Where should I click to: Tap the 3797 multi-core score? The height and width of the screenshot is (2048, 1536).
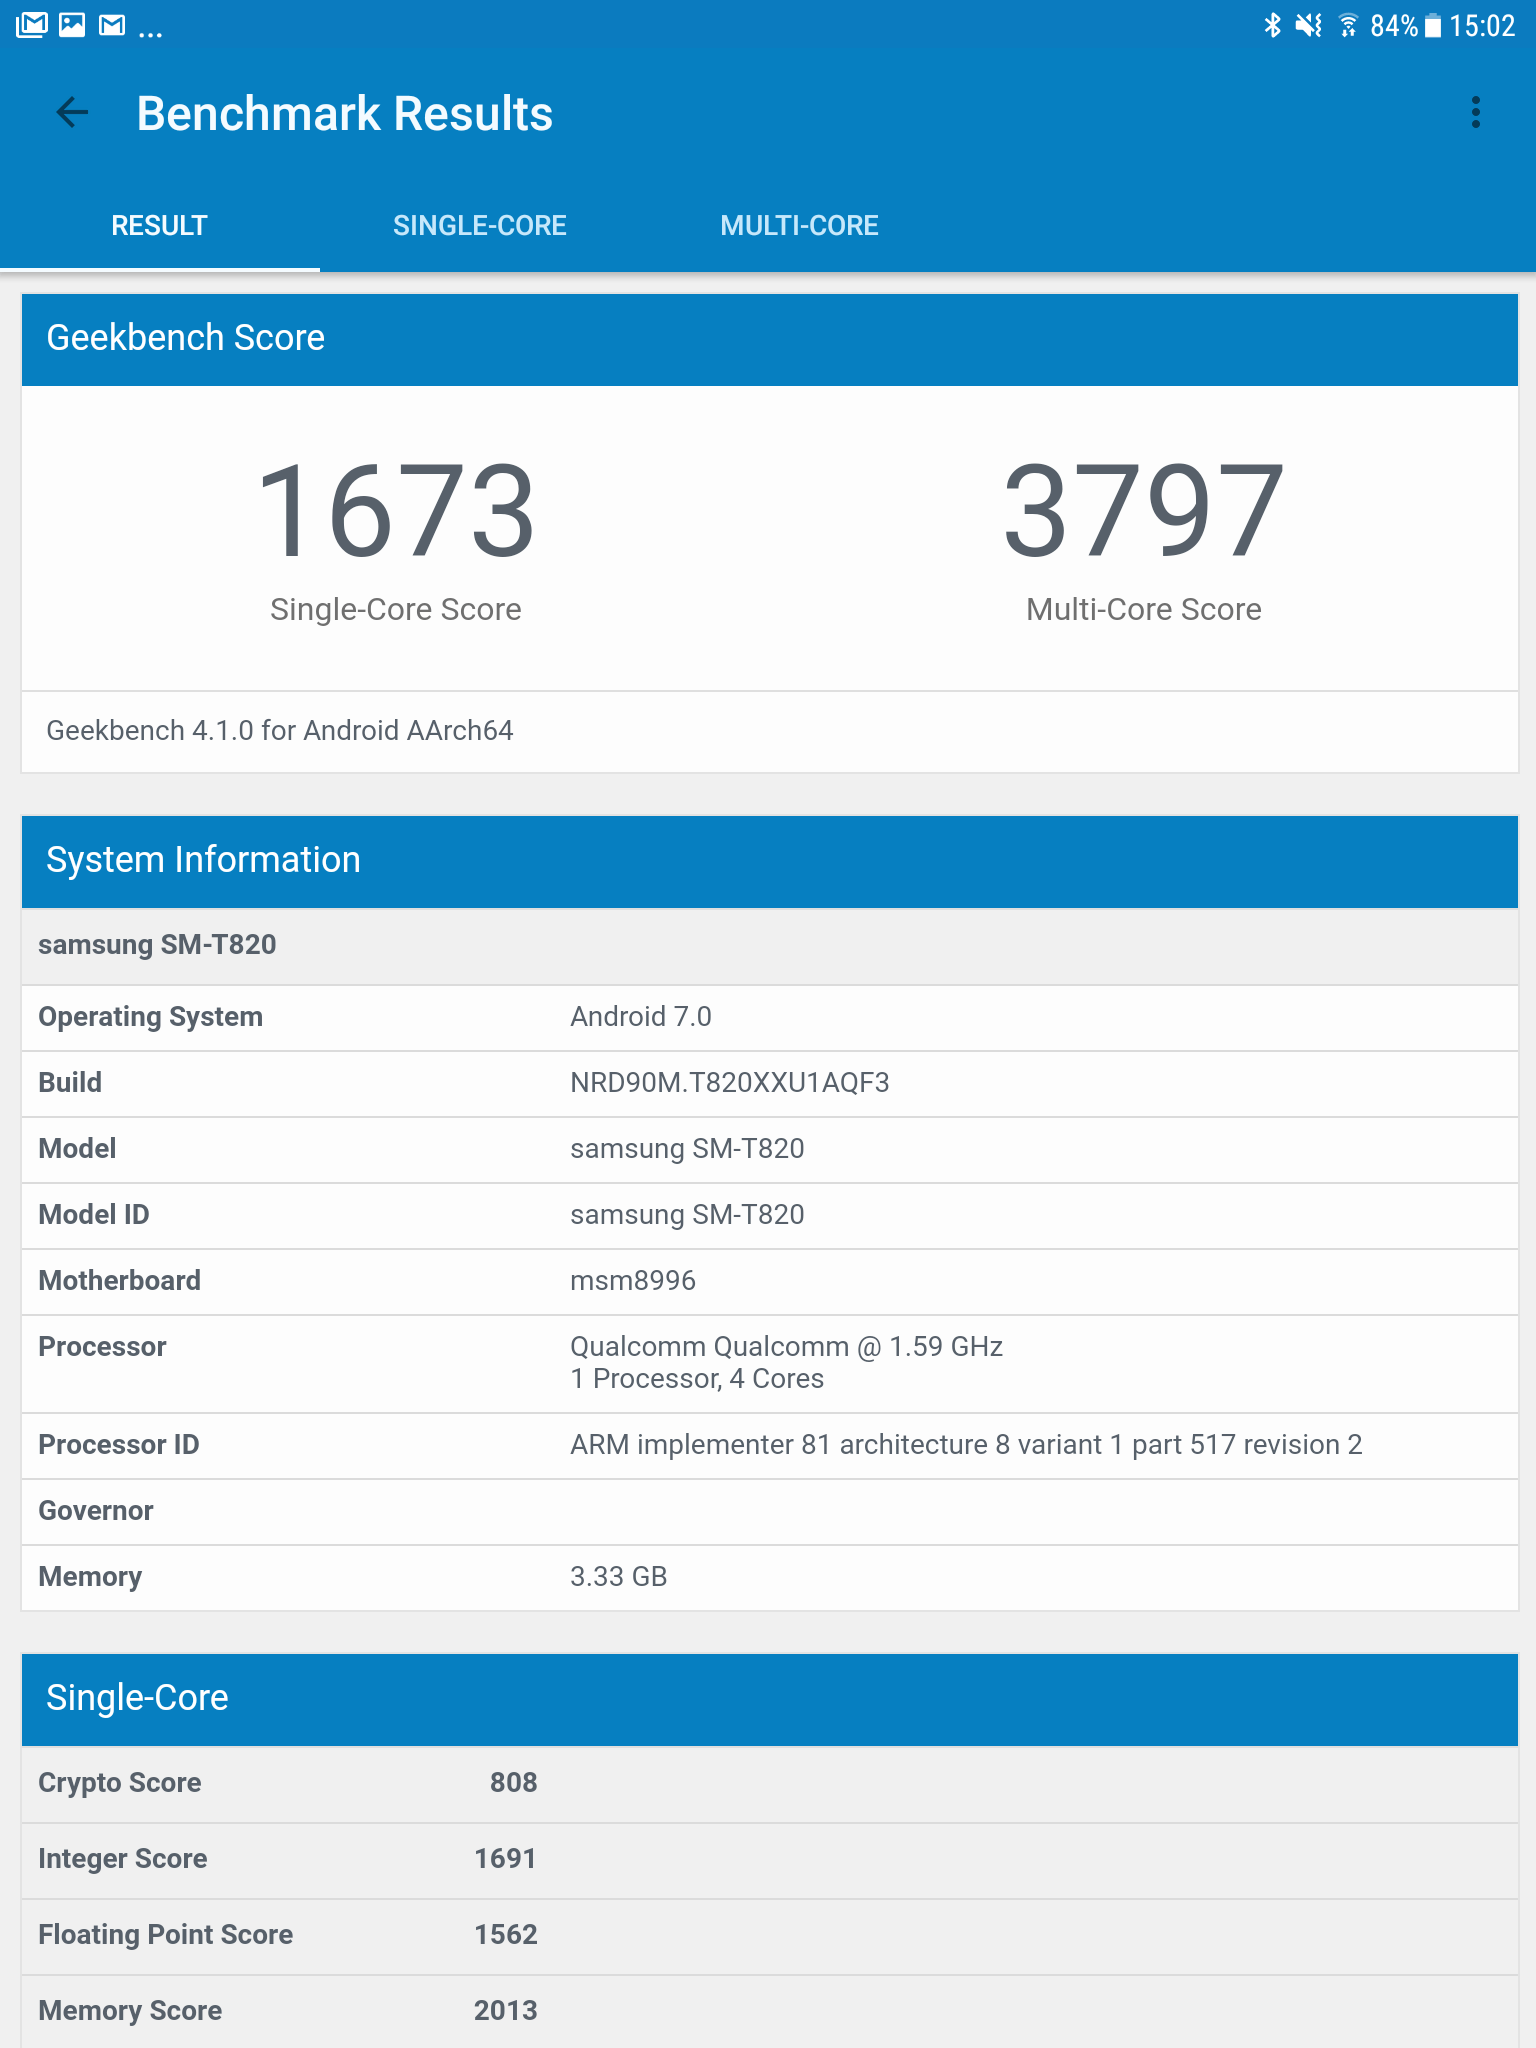click(1144, 510)
